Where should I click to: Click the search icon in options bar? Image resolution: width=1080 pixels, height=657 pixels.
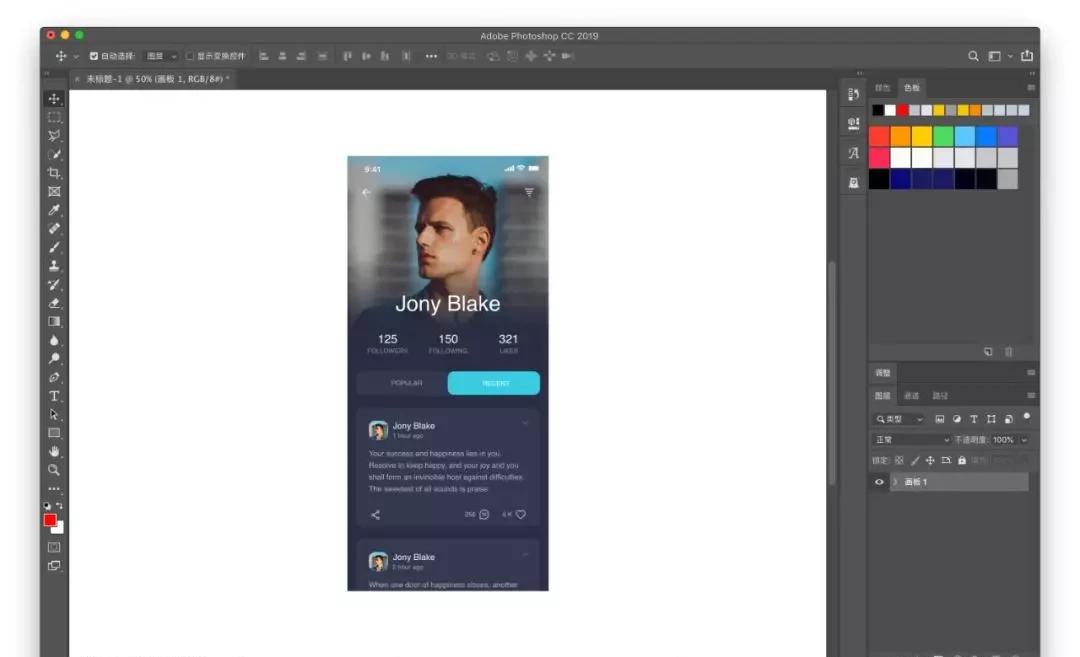point(973,56)
